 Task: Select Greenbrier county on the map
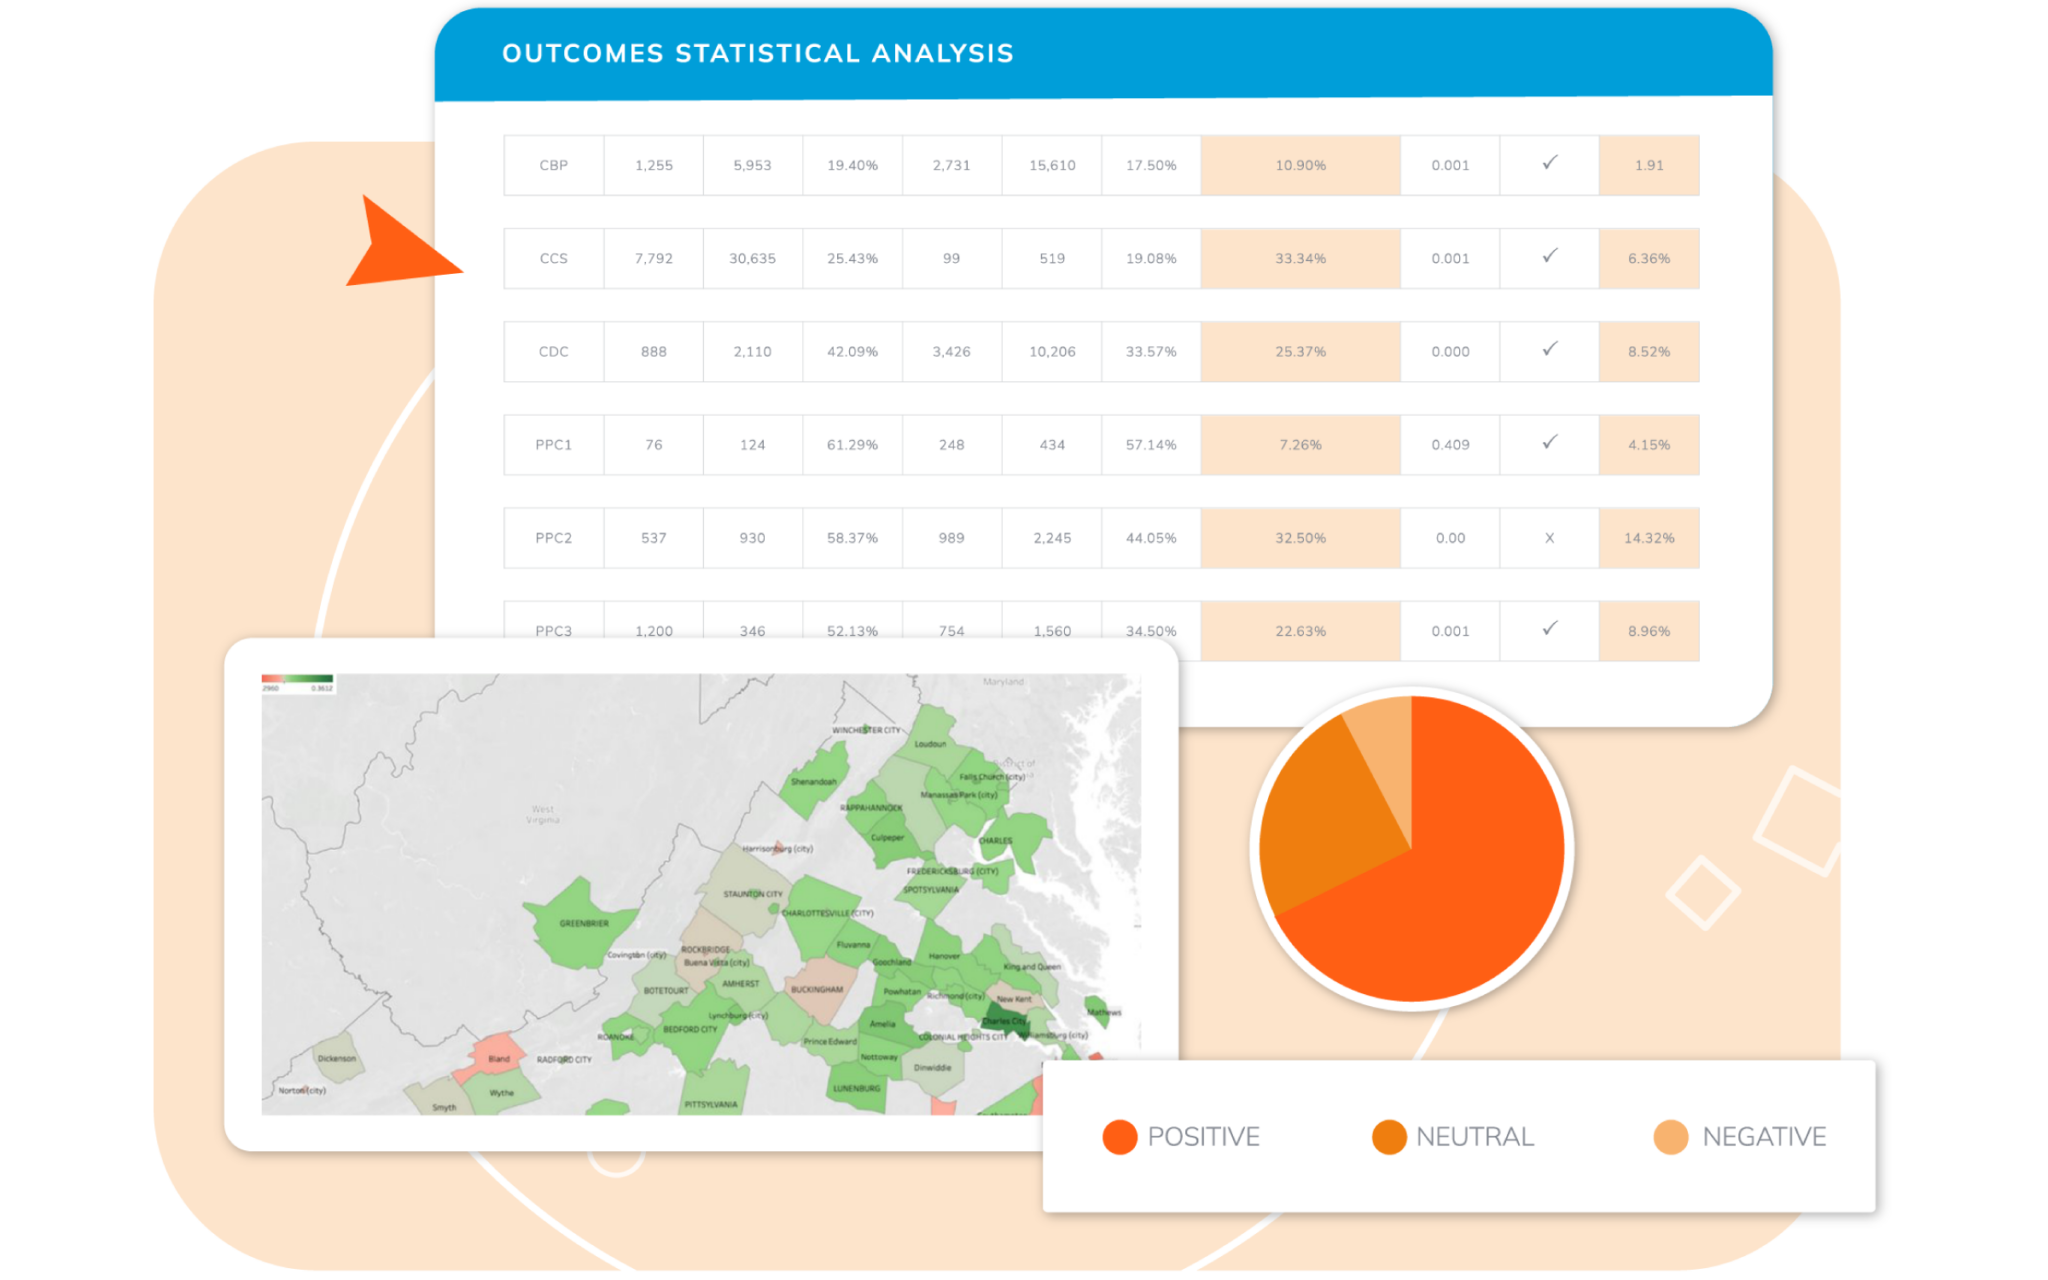(x=585, y=923)
